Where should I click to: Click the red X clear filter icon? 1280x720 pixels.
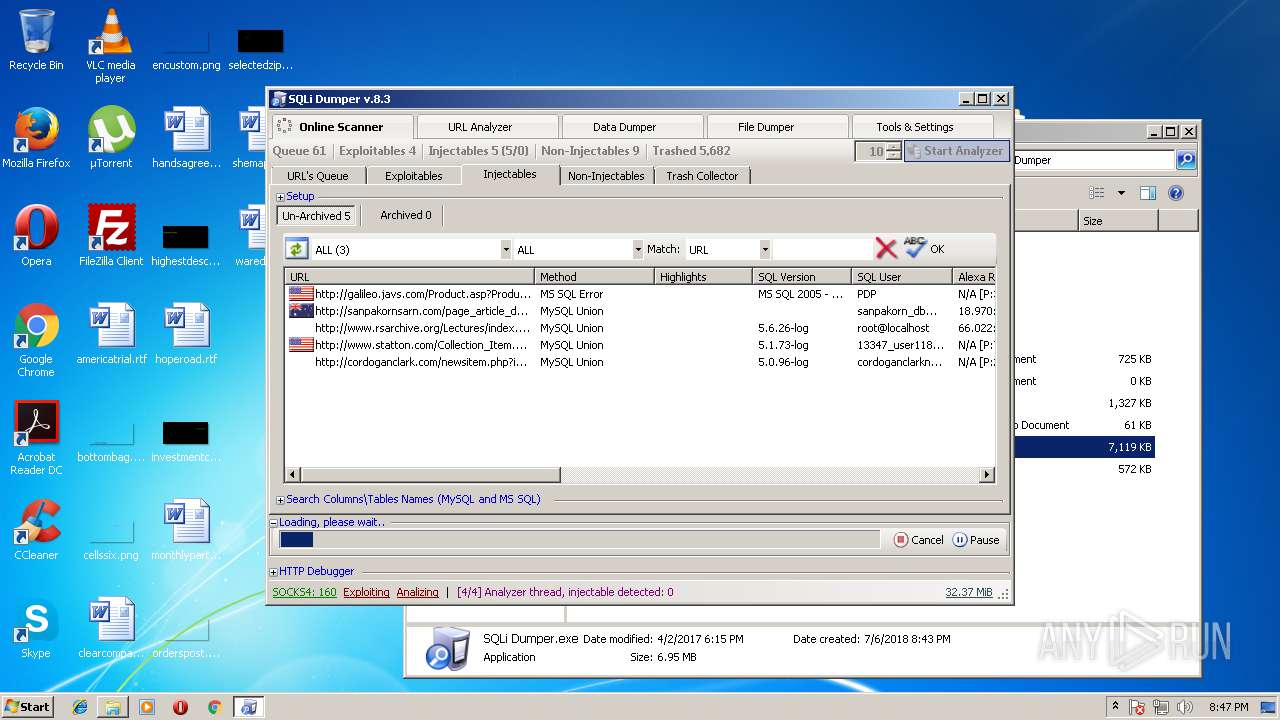tap(886, 249)
